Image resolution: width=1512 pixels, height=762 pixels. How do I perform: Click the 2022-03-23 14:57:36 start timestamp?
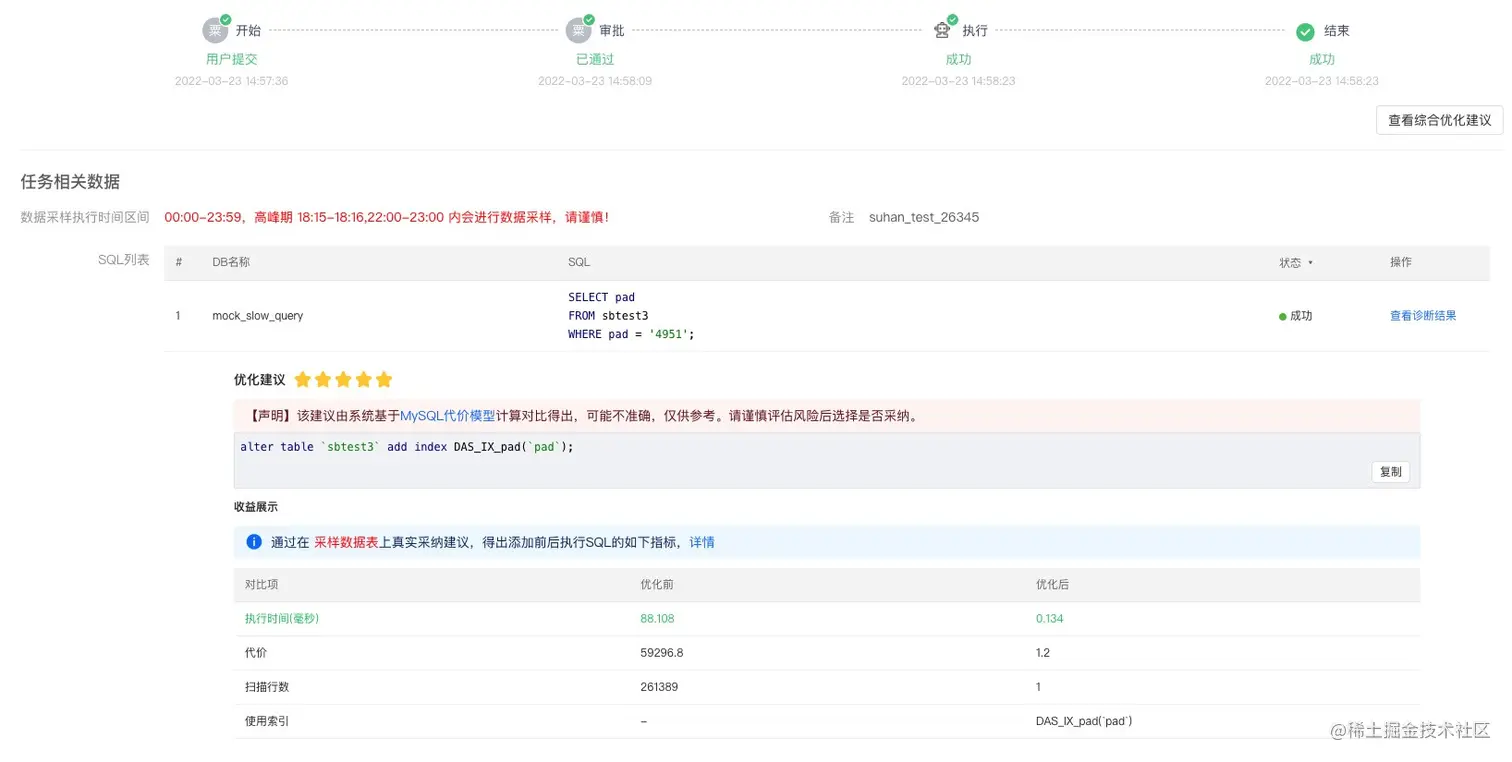click(x=231, y=81)
